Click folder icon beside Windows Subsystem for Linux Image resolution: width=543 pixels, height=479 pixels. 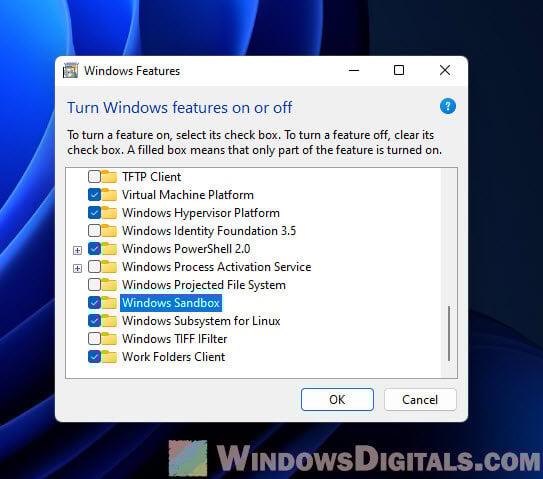coord(109,321)
